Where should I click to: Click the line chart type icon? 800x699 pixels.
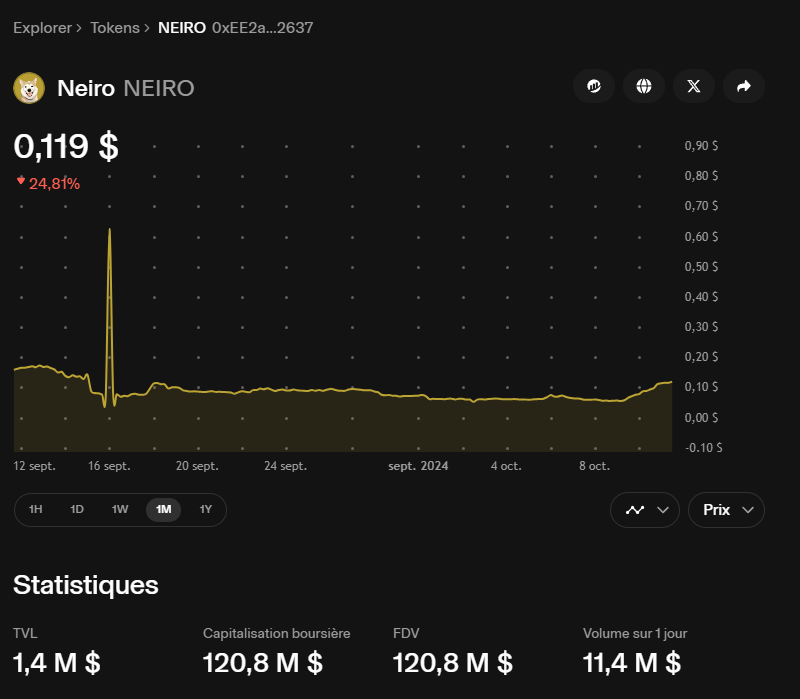tap(635, 510)
